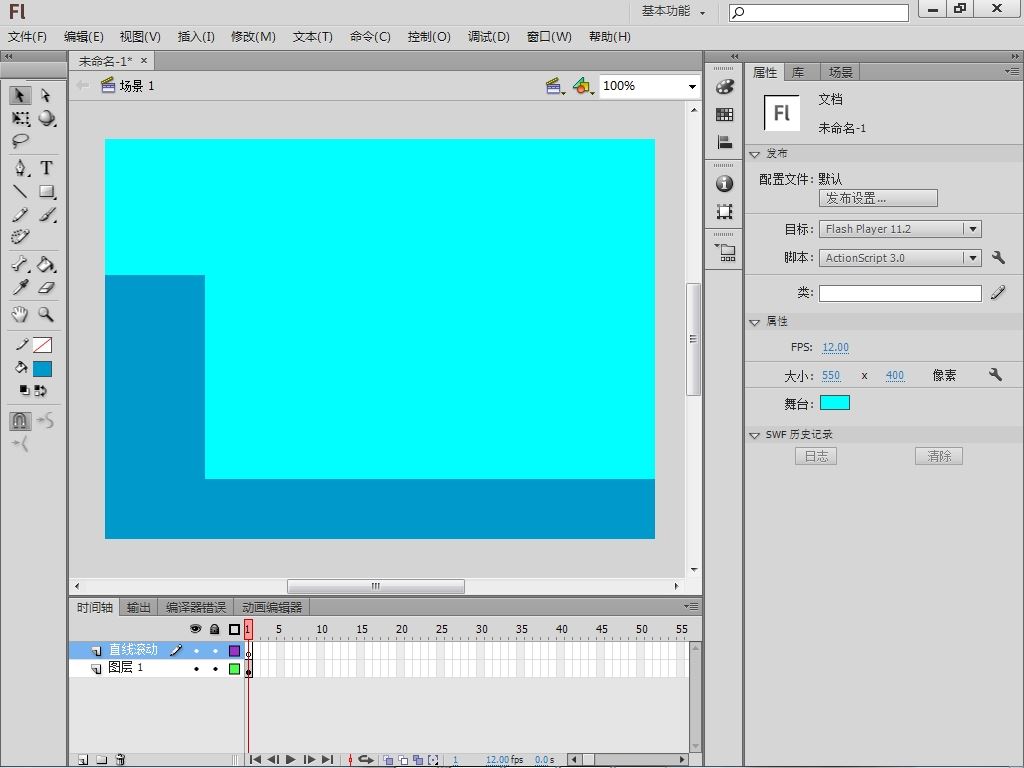Select the Lasso tool
This screenshot has height=768, width=1024.
click(20, 140)
